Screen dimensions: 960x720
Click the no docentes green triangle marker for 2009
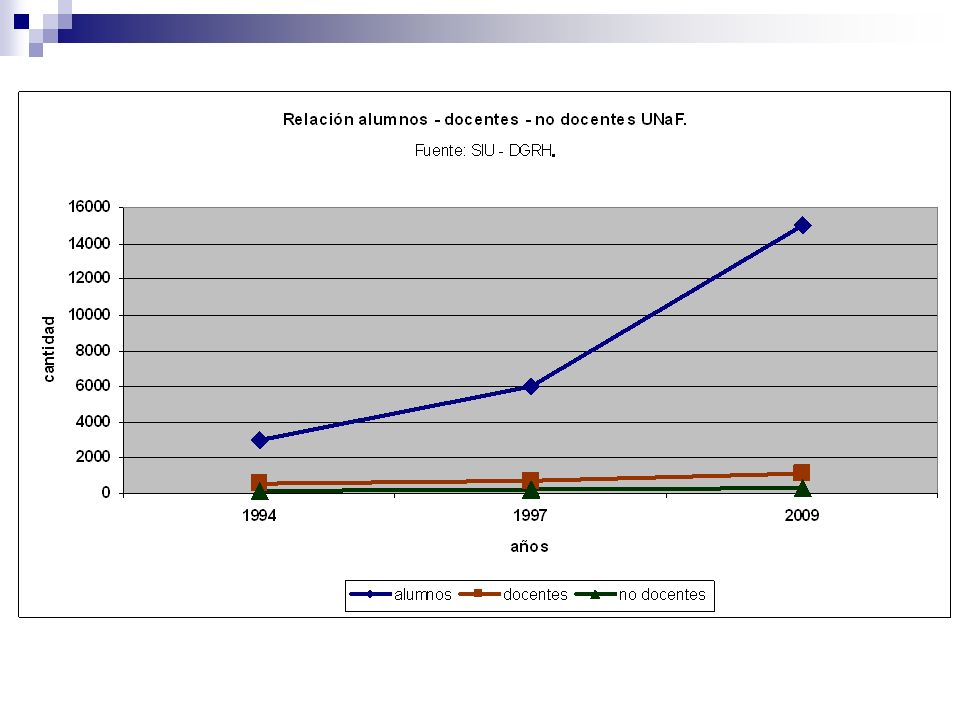(802, 488)
